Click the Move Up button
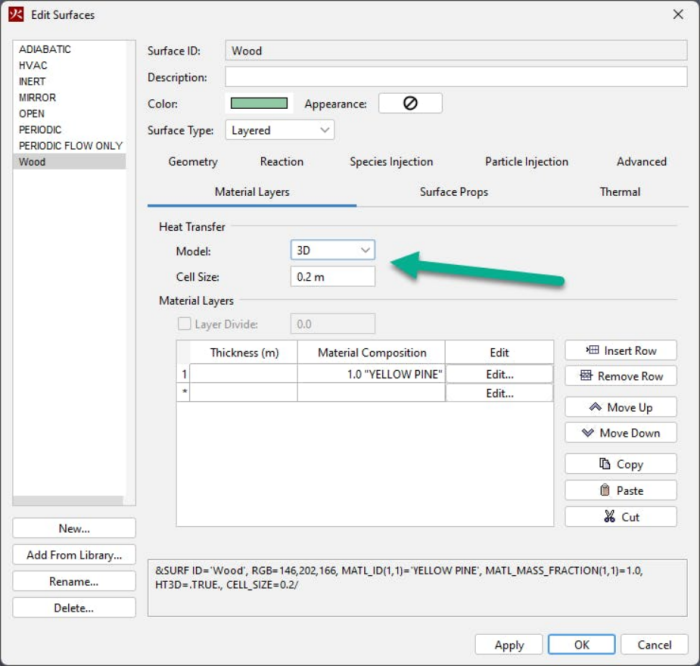Viewport: 700px width, 666px height. click(x=621, y=407)
